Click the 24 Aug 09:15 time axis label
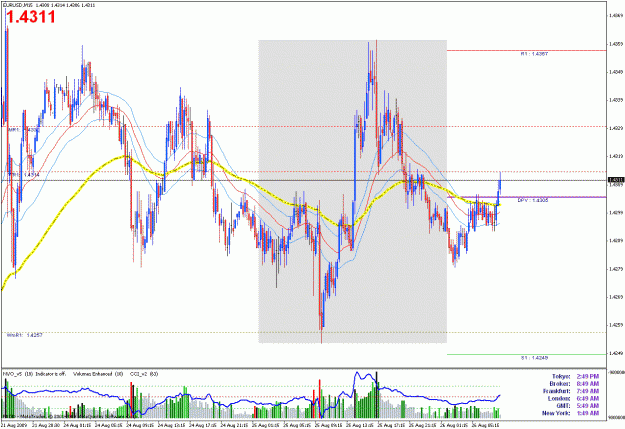The width and height of the screenshot is (625, 429). coord(141,425)
